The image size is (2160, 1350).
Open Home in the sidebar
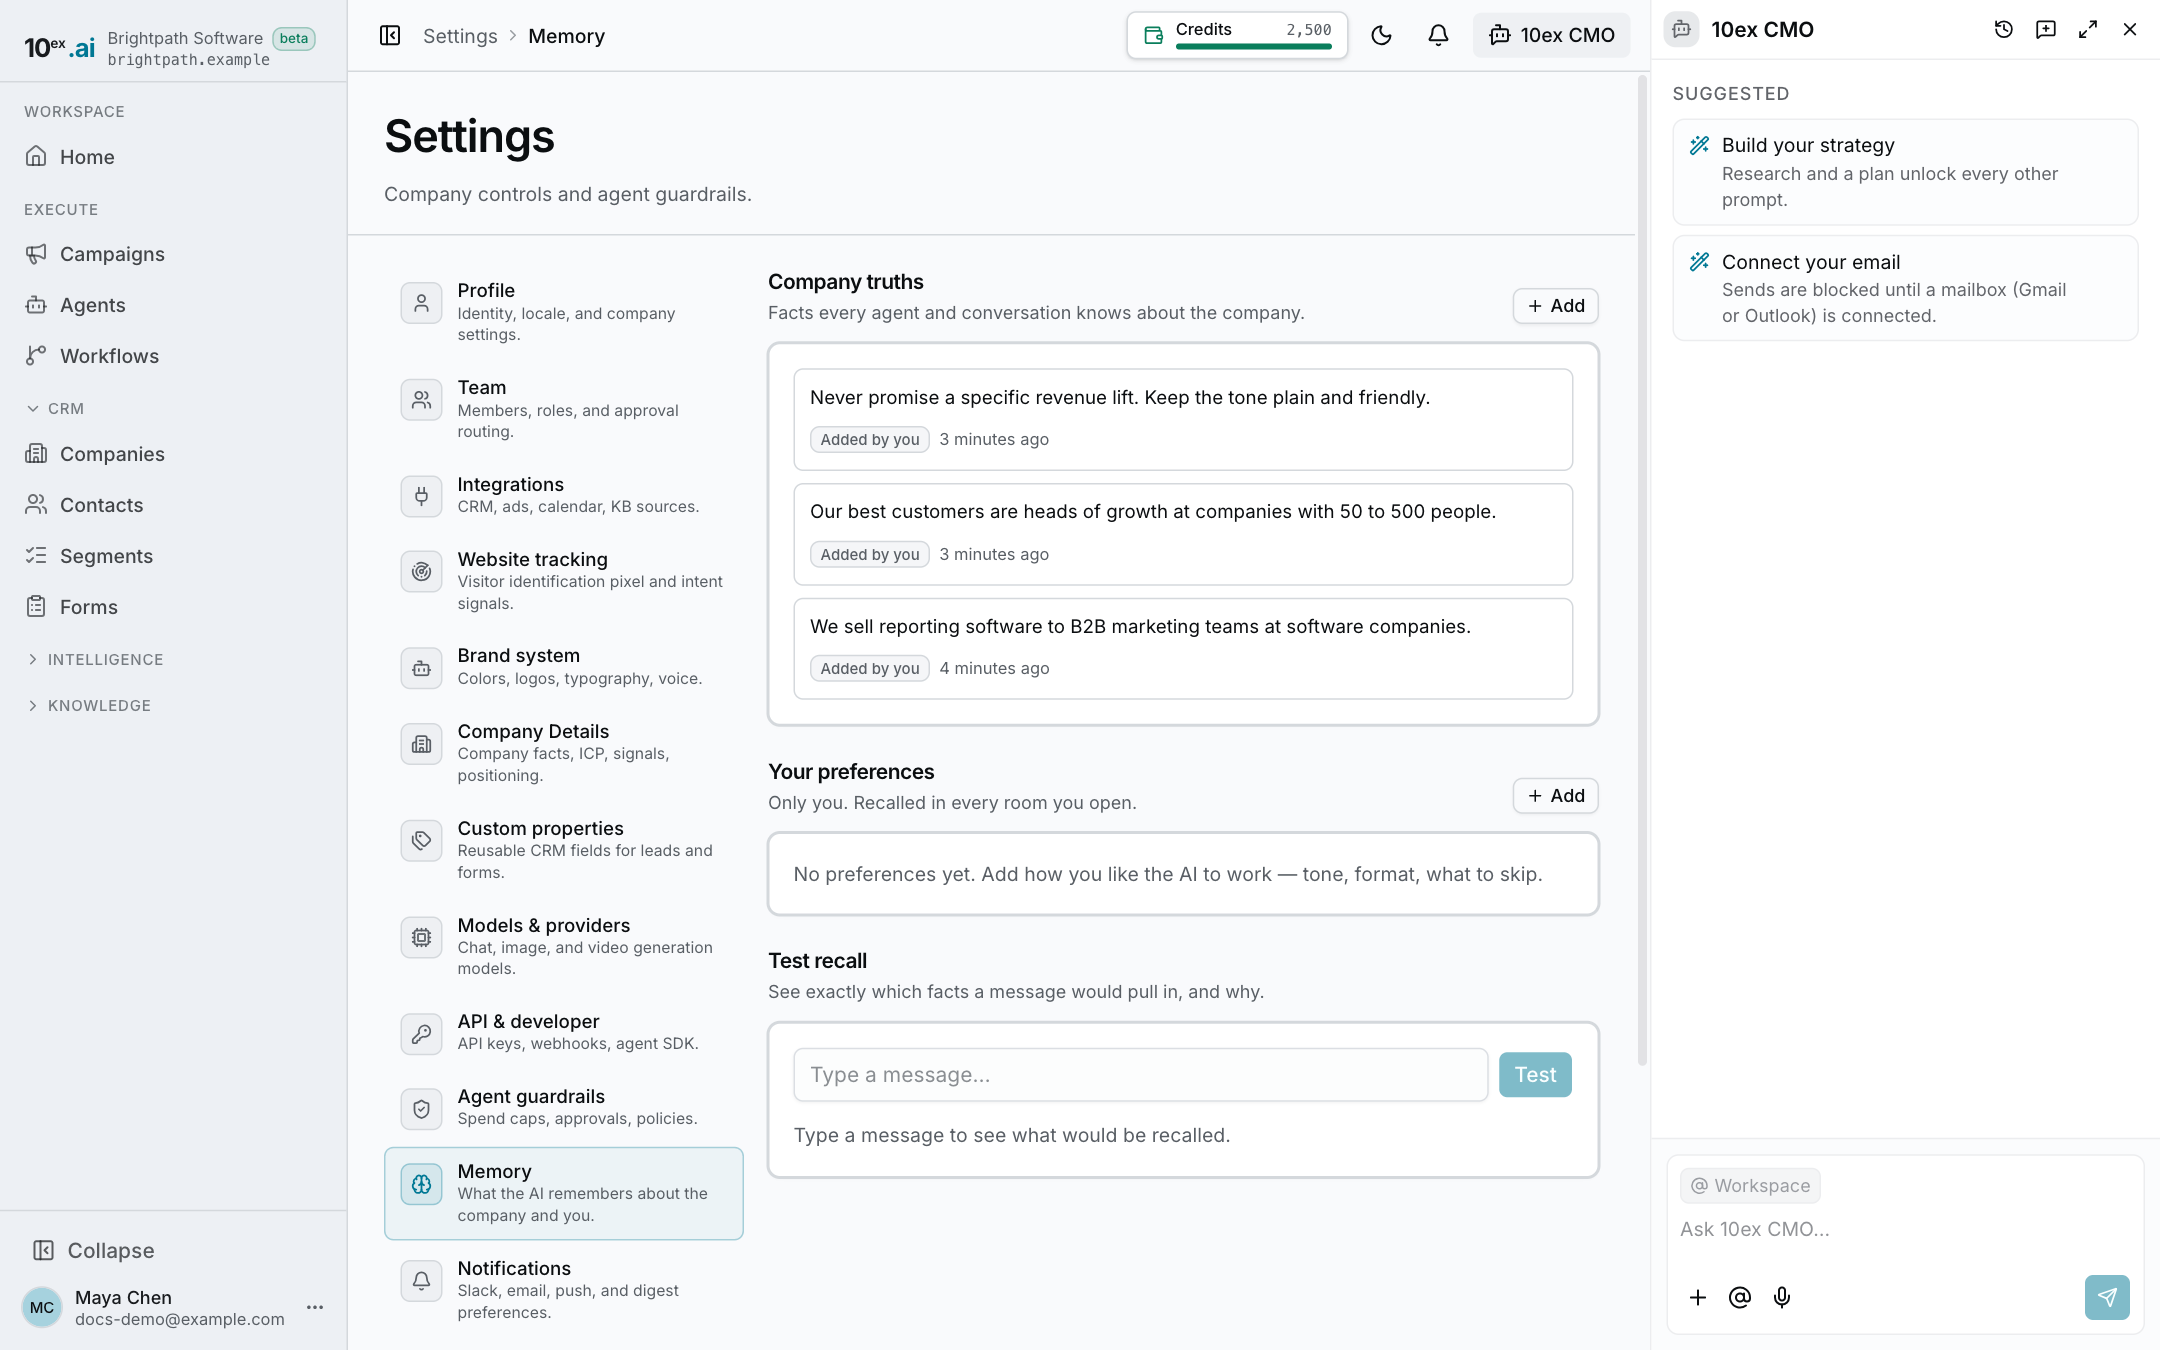click(x=172, y=157)
